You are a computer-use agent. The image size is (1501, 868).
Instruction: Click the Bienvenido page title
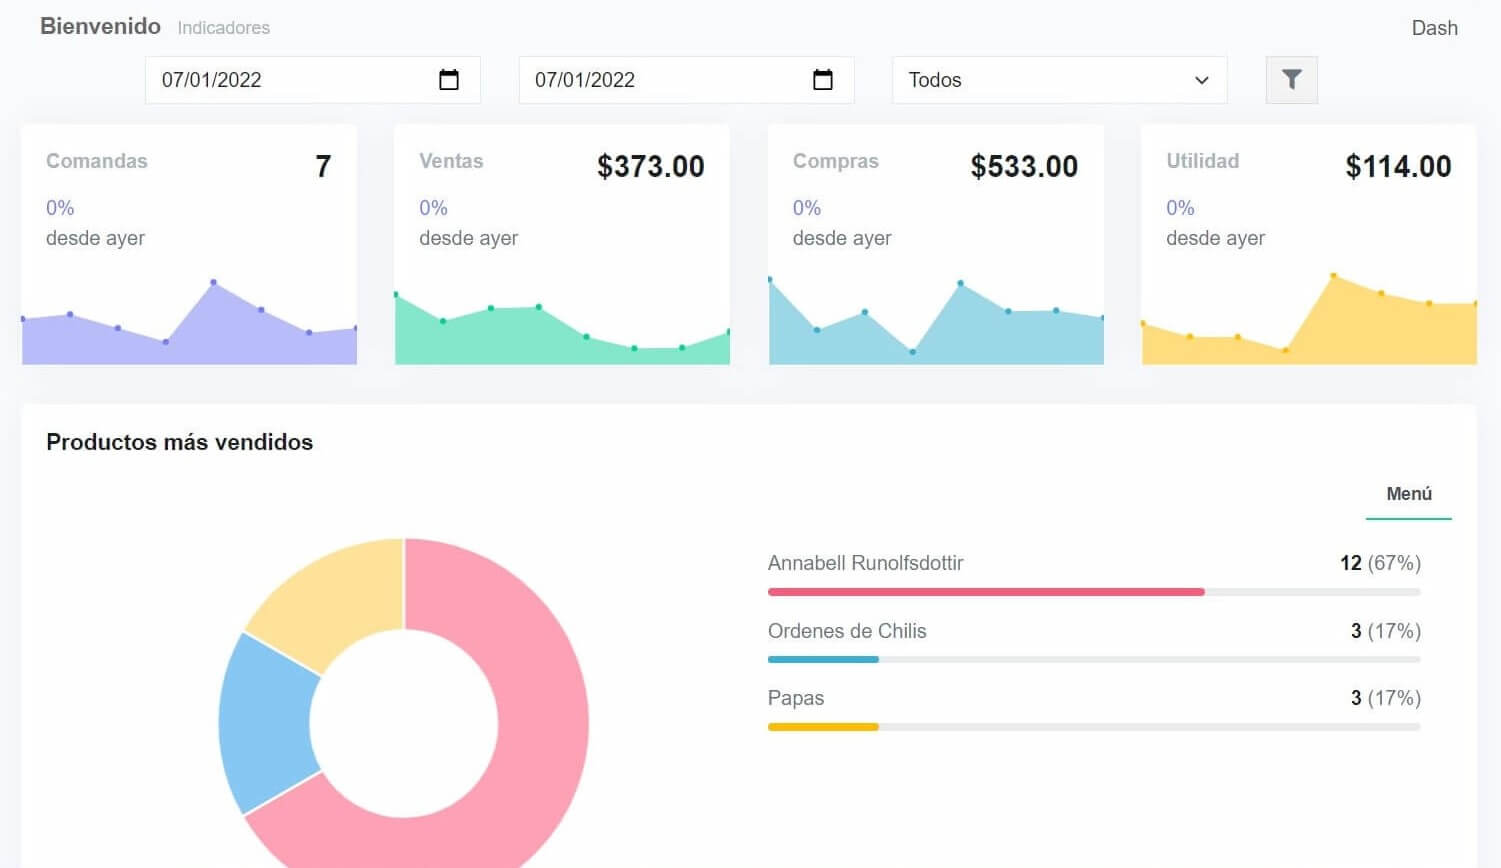click(x=100, y=26)
